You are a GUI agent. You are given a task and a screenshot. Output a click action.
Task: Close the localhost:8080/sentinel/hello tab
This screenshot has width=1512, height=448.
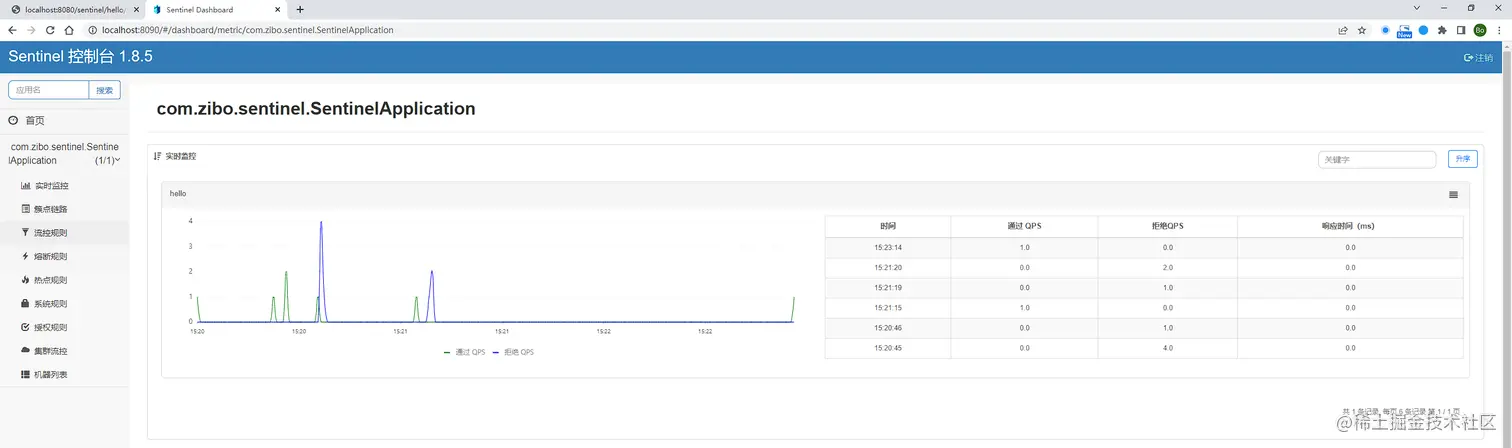pyautogui.click(x=138, y=9)
